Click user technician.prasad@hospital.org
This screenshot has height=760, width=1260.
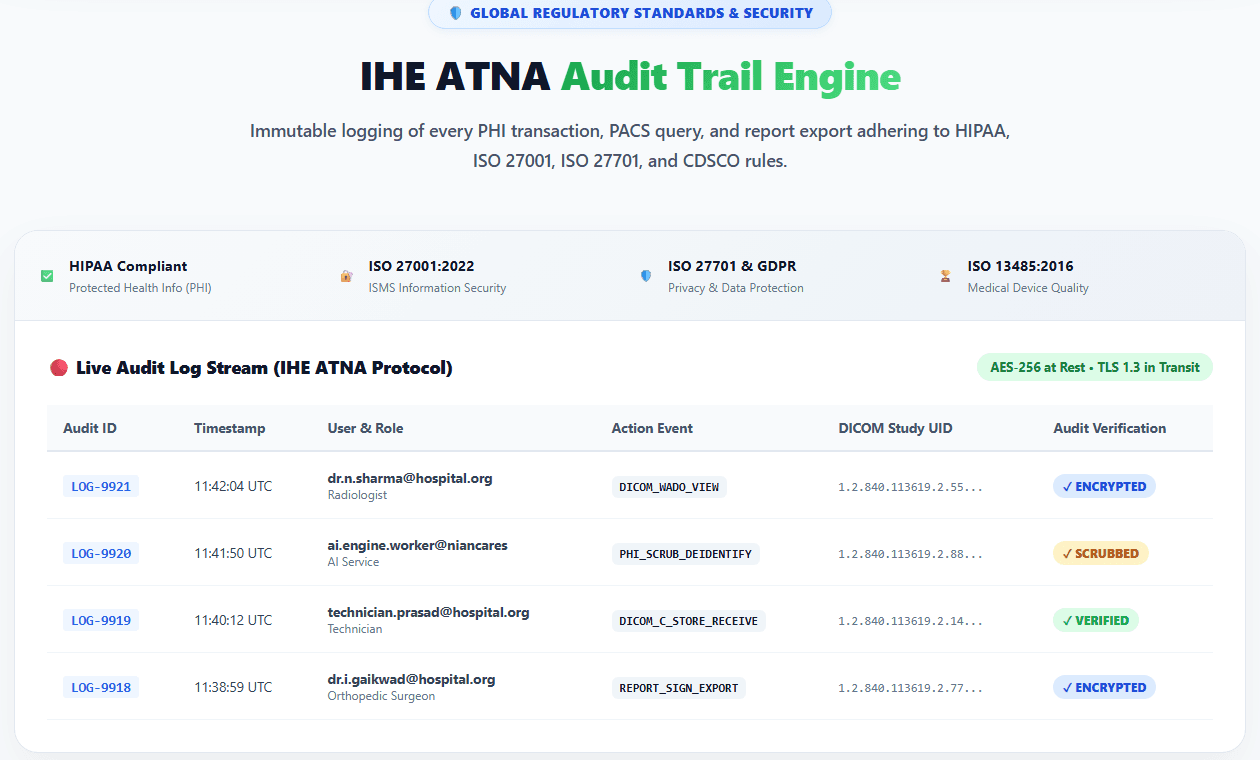429,612
